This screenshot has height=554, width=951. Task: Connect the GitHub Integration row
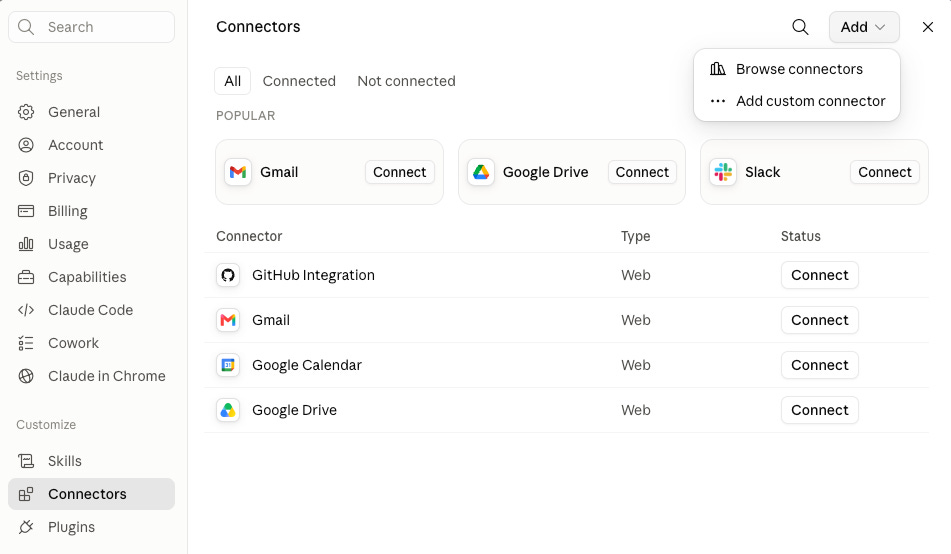pyautogui.click(x=819, y=275)
